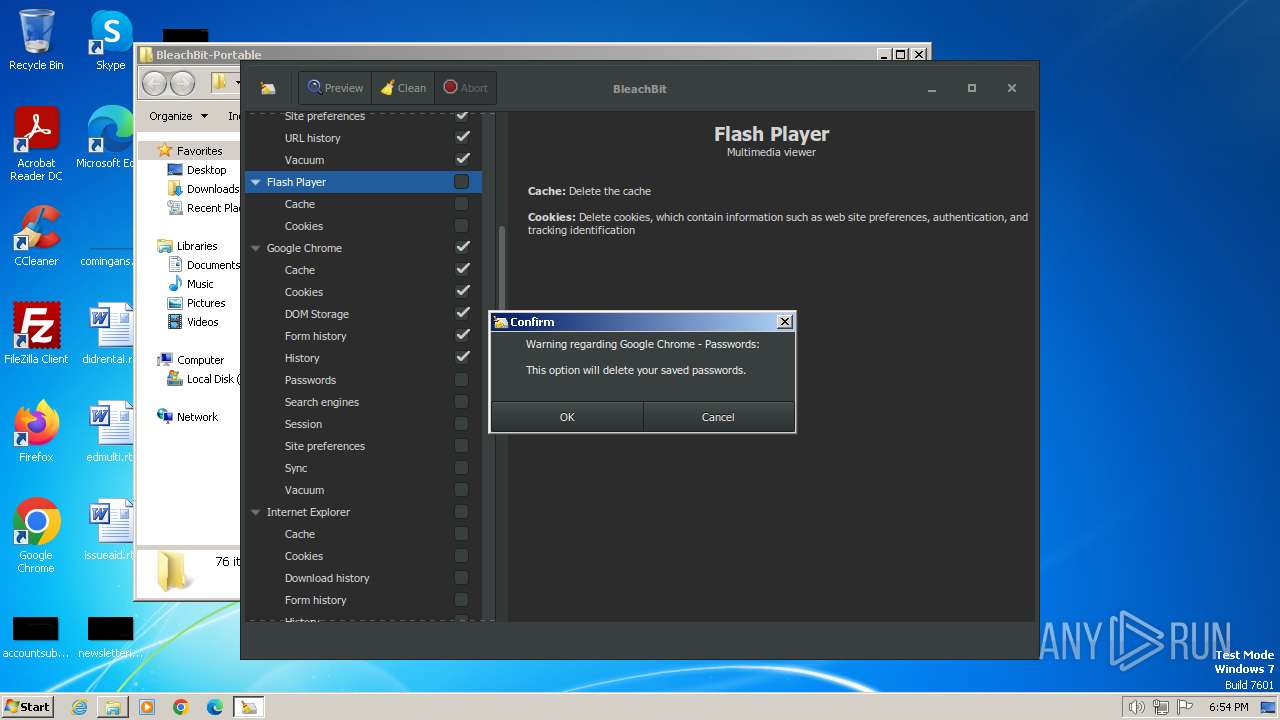Switch to BleachBit in the taskbar
Image resolution: width=1280 pixels, height=720 pixels.
[x=249, y=707]
